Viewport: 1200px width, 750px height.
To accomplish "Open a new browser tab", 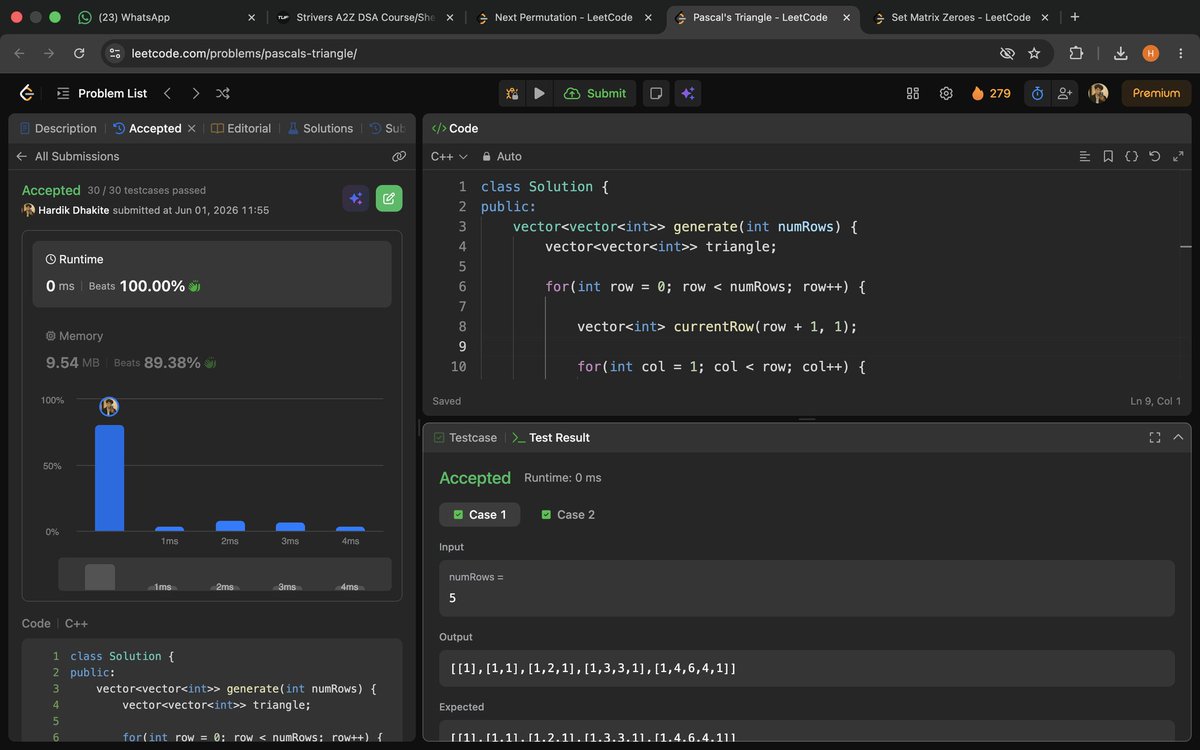I will [x=1075, y=17].
